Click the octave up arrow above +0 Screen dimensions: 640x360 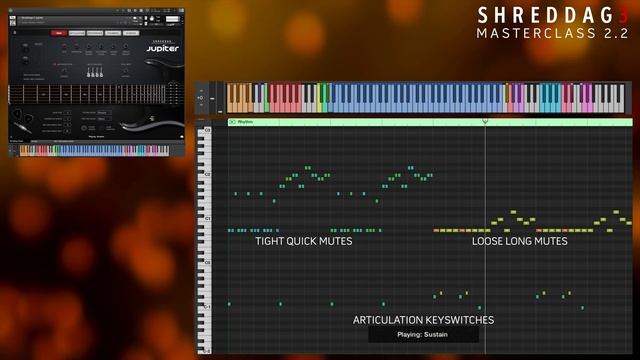point(201,91)
